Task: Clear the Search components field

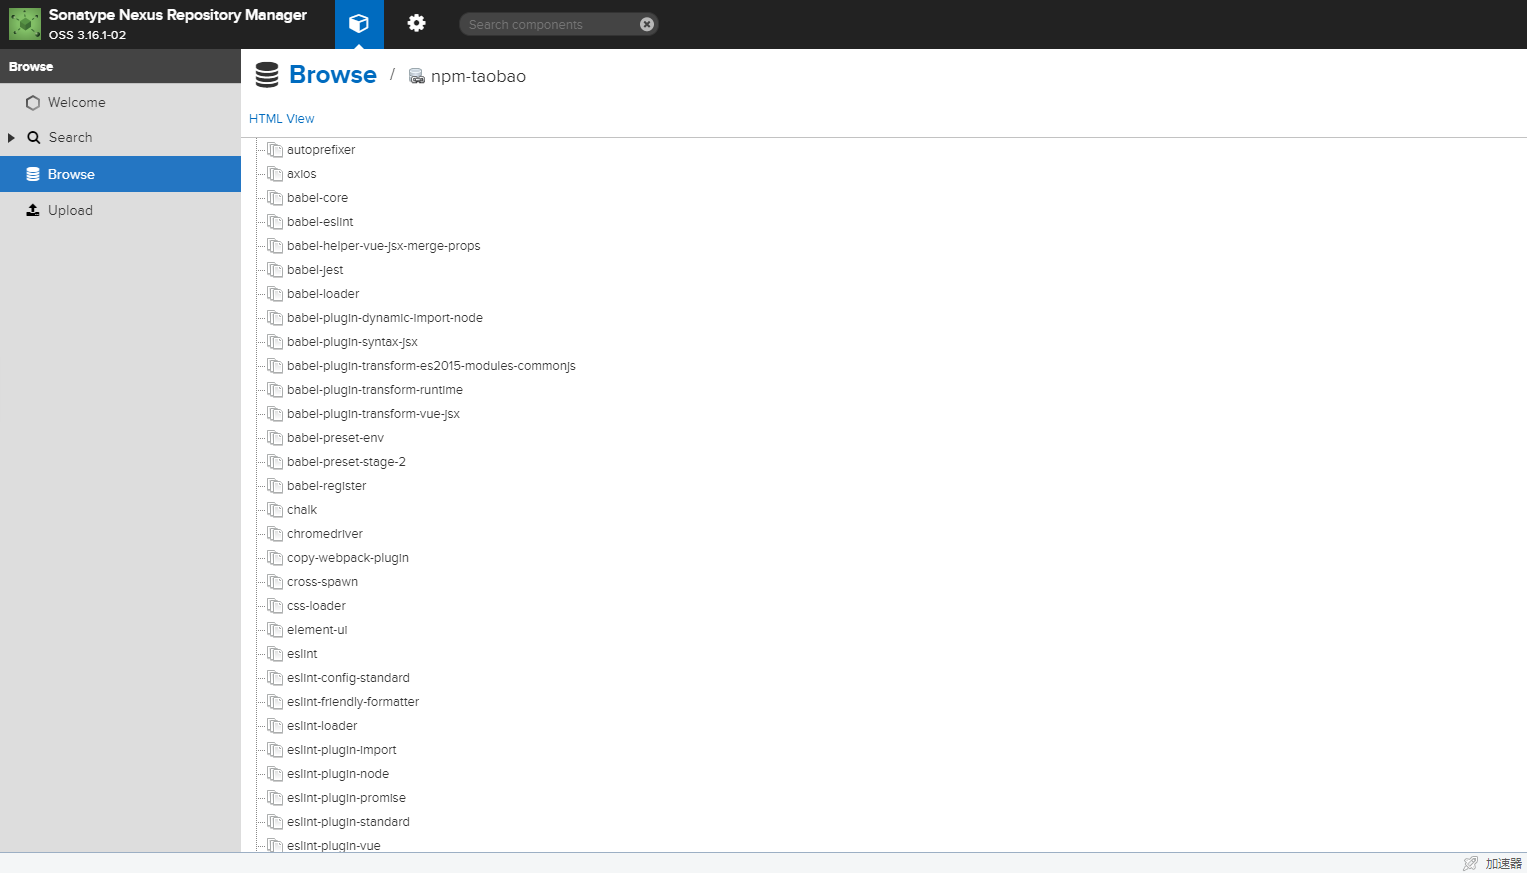Action: 647,24
